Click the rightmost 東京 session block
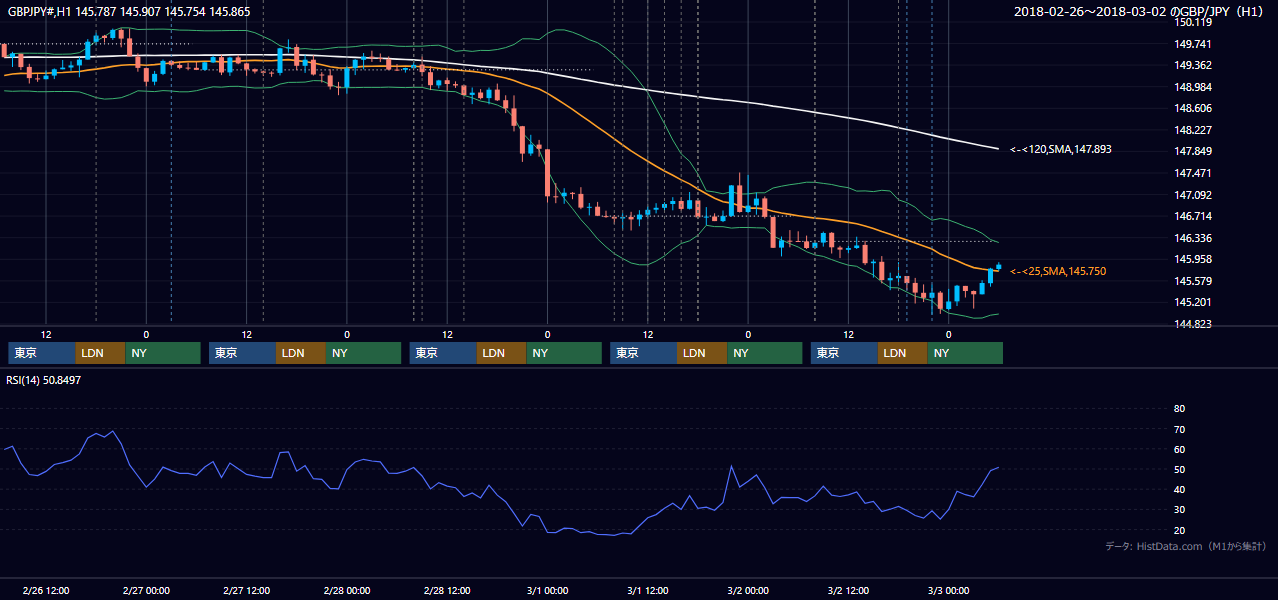Image resolution: width=1278 pixels, height=600 pixels. coord(845,353)
